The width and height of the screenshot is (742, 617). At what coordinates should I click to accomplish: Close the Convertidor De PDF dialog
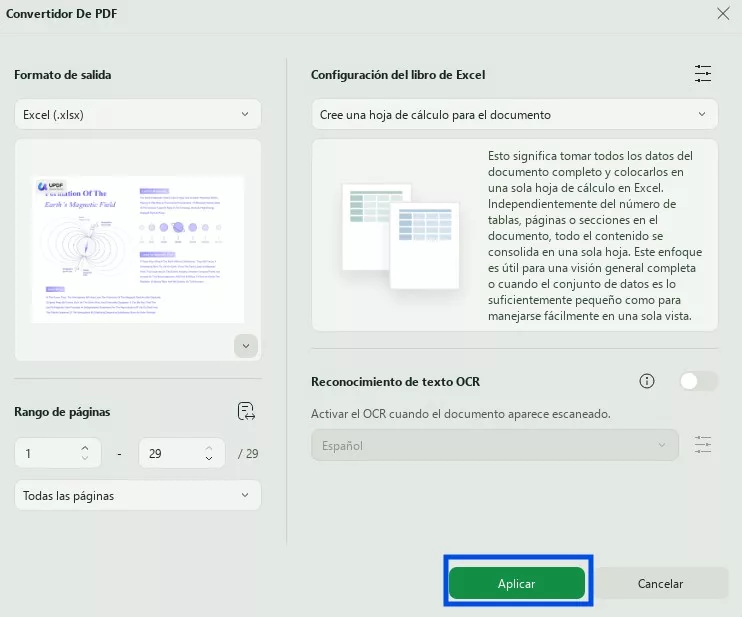click(x=723, y=14)
